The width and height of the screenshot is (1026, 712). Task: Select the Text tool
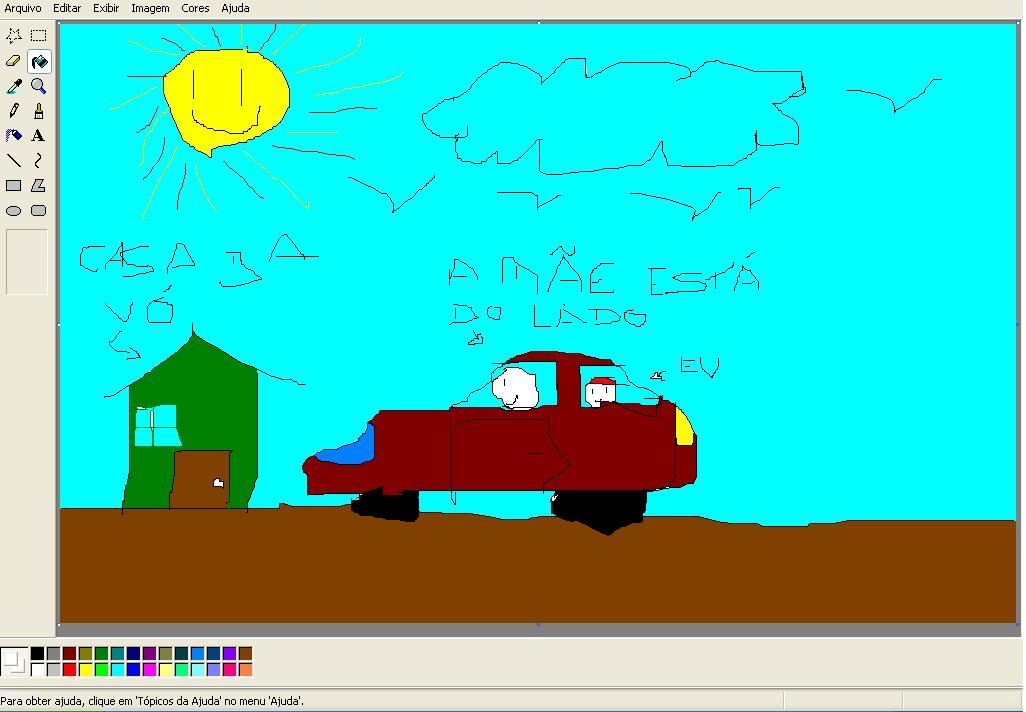click(37, 135)
